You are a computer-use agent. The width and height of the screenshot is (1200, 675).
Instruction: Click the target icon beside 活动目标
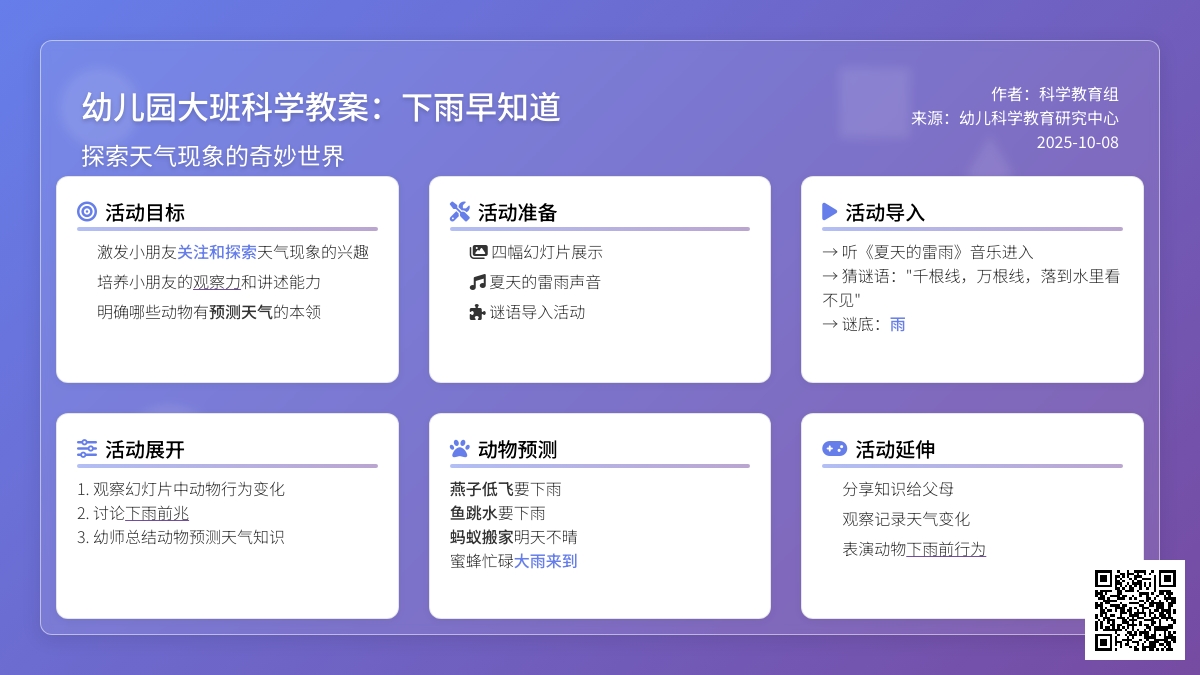point(87,212)
